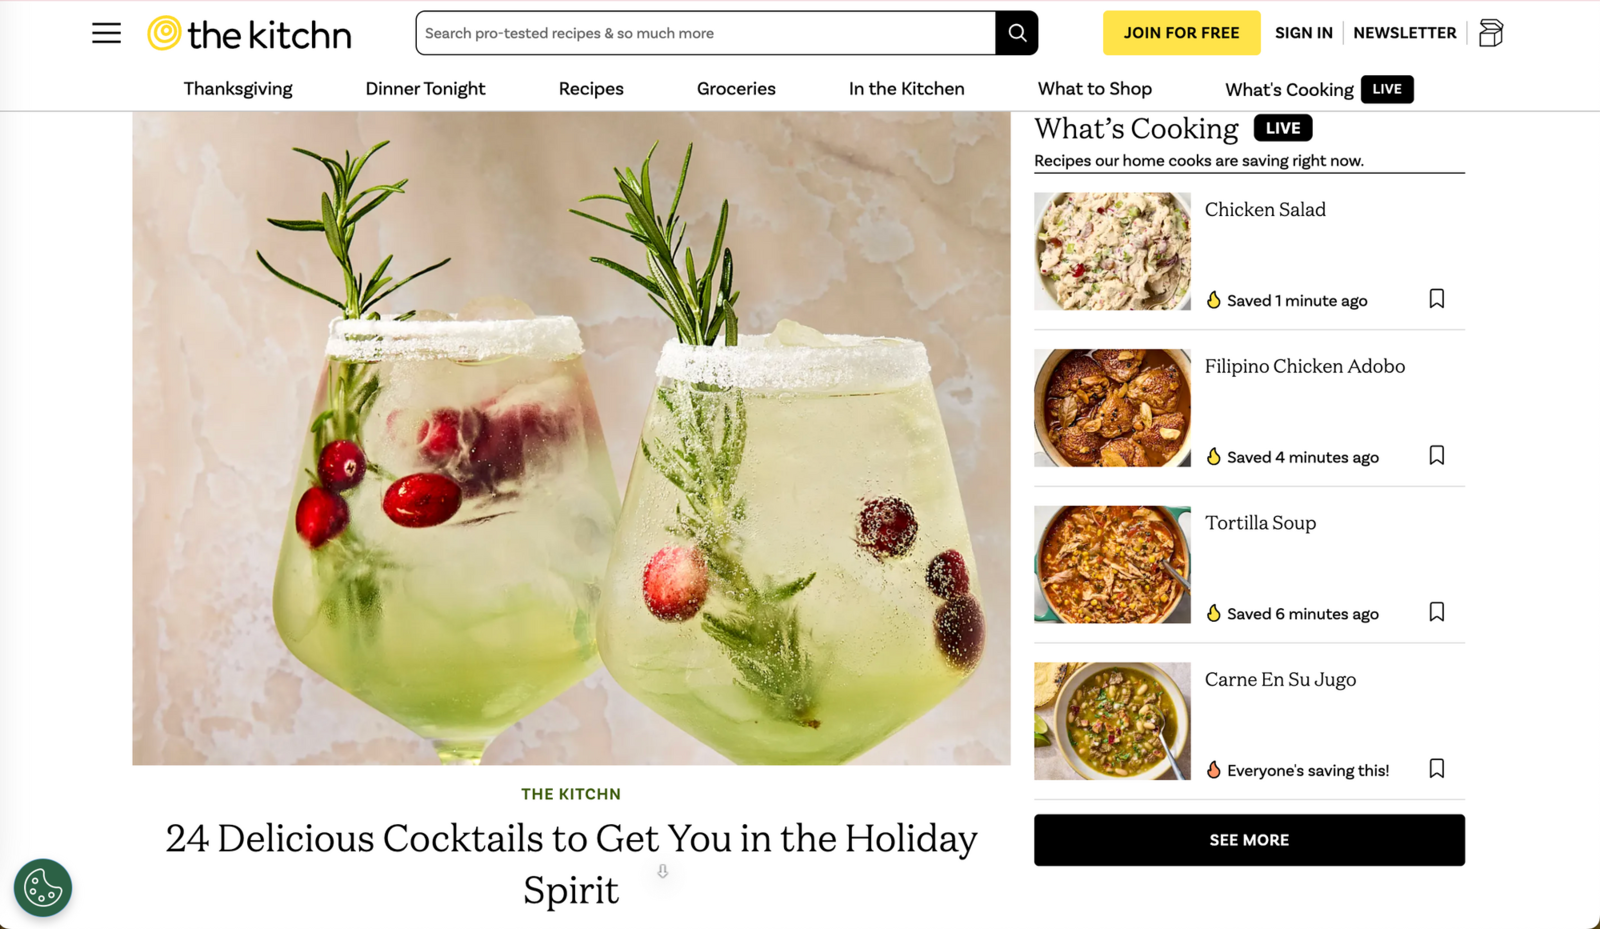Image resolution: width=1600 pixels, height=929 pixels.
Task: Save the Carne En Su Jugo recipe
Action: pyautogui.click(x=1437, y=769)
